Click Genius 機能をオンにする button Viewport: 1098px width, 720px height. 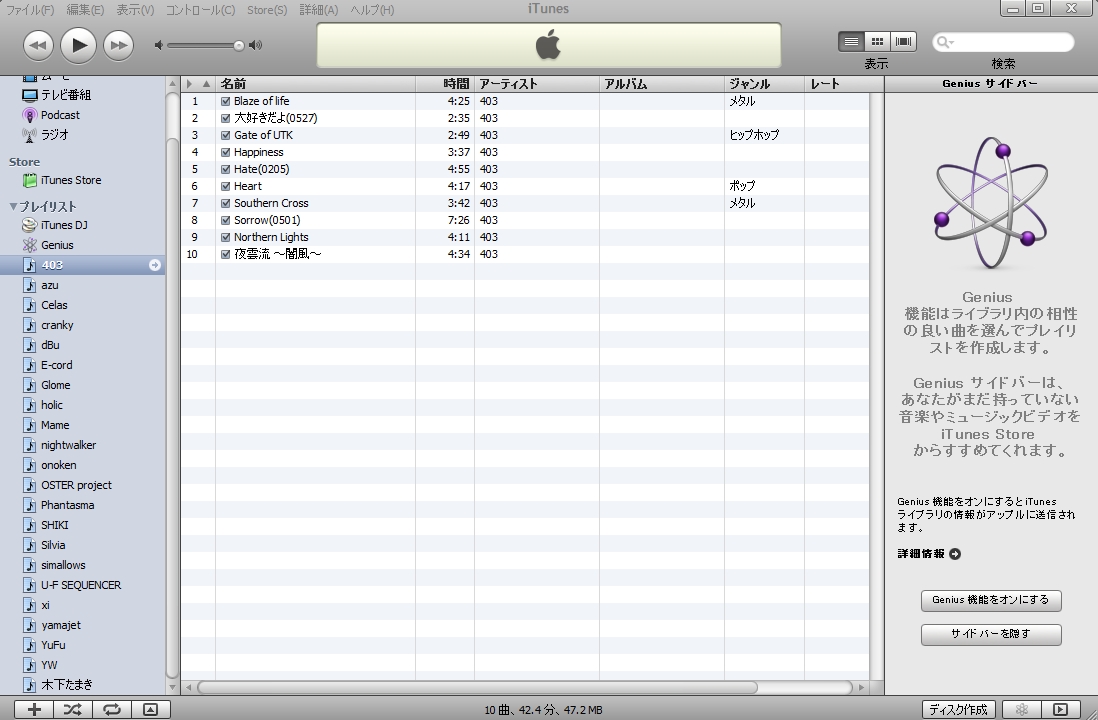pos(991,600)
